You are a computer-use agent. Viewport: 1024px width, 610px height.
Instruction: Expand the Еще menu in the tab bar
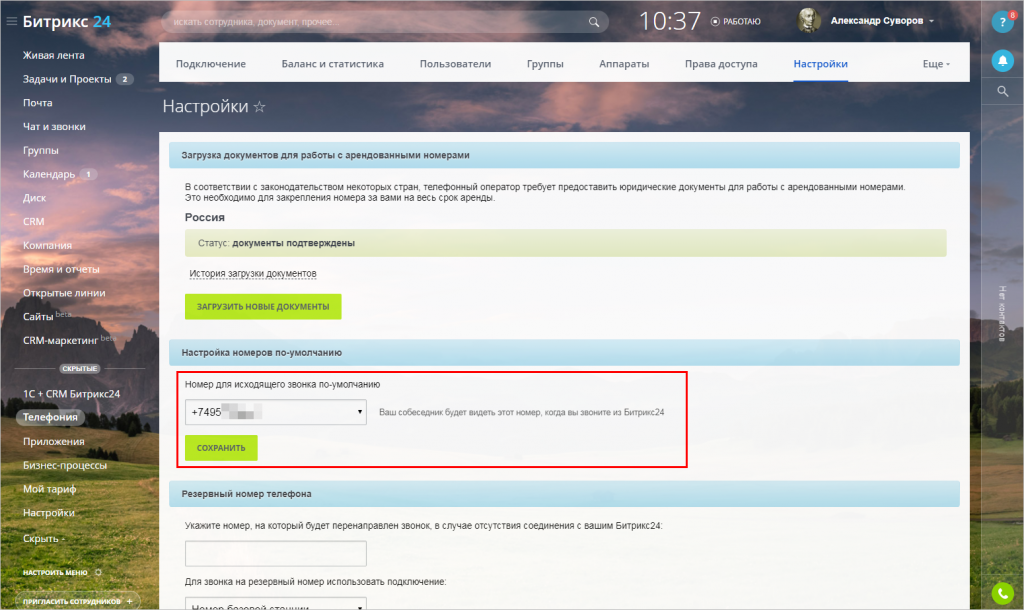tap(936, 64)
